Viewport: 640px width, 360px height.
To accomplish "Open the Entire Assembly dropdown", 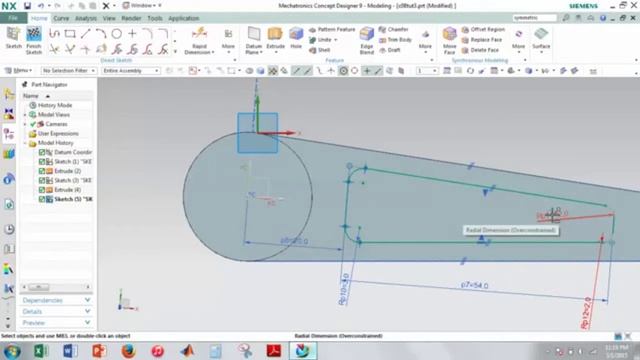I will click(x=131, y=71).
